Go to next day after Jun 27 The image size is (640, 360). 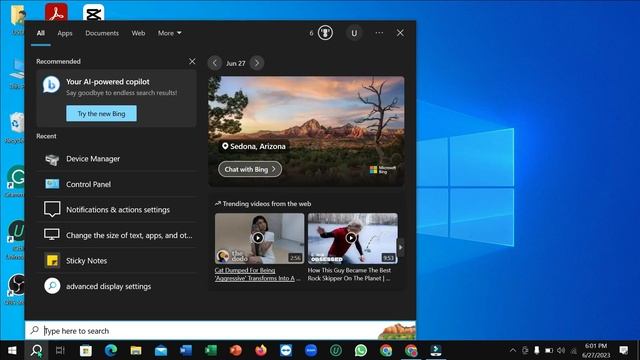pos(257,63)
